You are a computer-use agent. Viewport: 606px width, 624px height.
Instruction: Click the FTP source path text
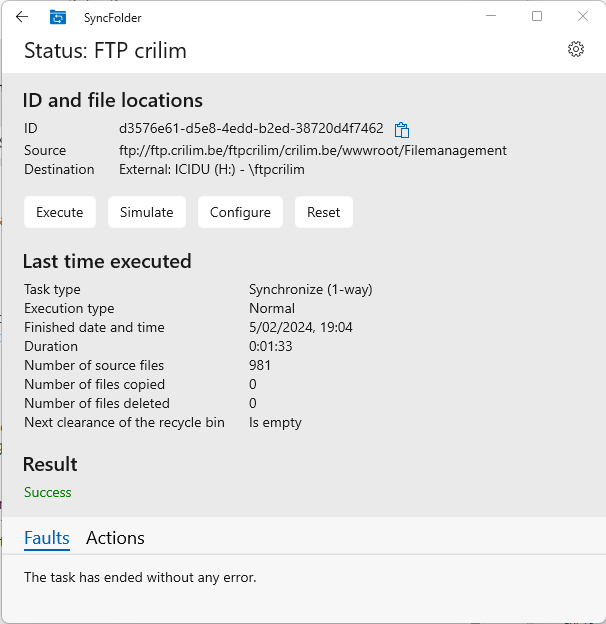coord(313,150)
